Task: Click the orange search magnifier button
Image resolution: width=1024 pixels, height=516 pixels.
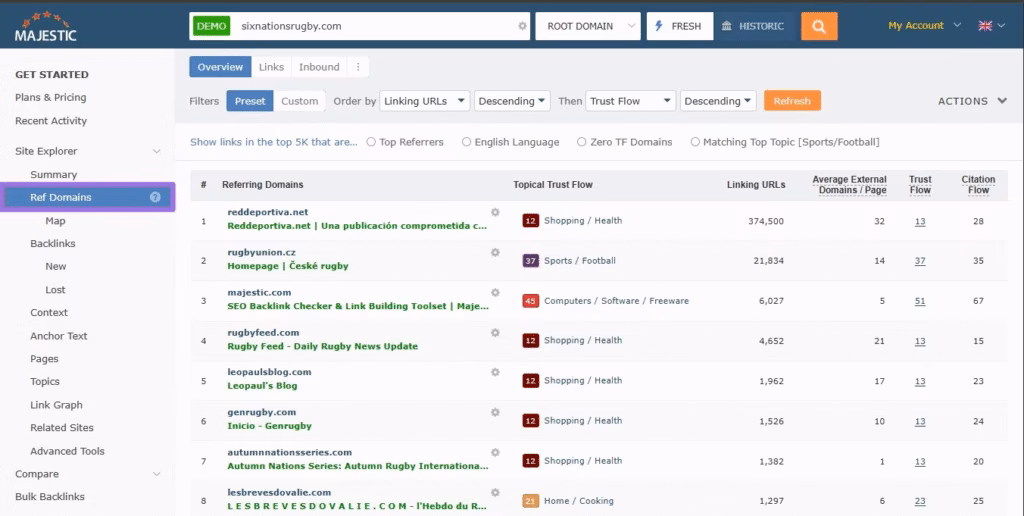Action: point(818,26)
